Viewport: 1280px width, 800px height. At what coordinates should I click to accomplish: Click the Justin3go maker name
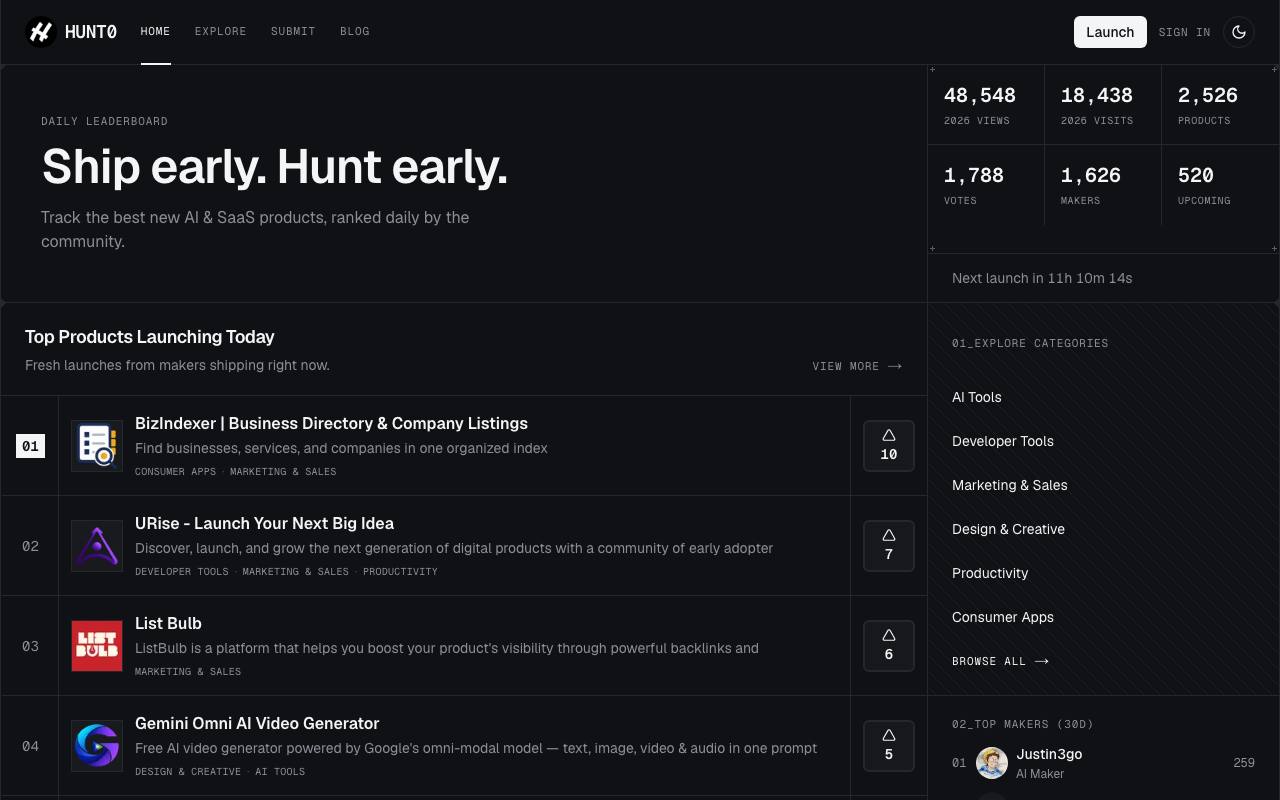(x=1049, y=754)
